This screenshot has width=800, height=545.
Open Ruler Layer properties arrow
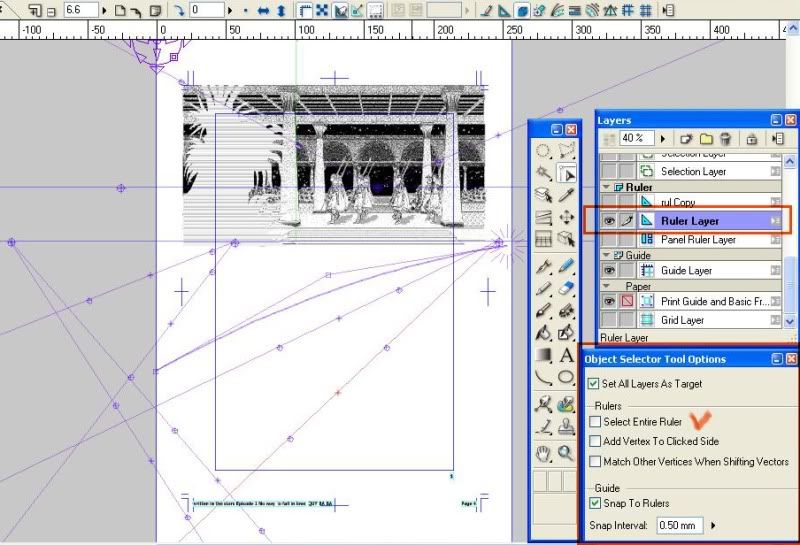click(x=776, y=221)
